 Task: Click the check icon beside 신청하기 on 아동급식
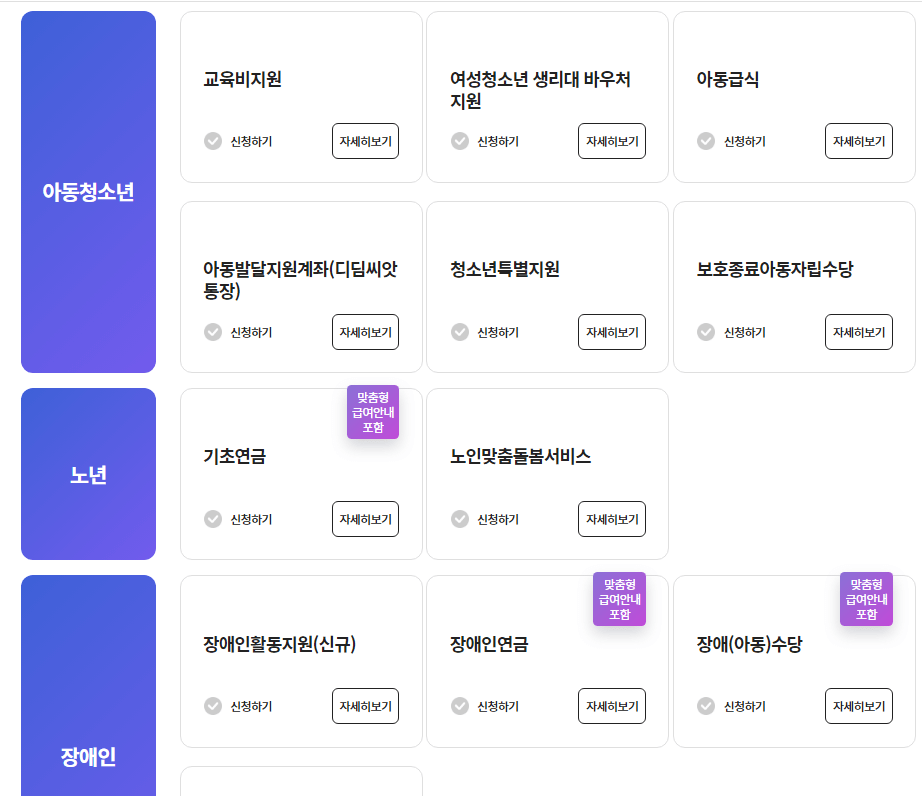point(705,141)
